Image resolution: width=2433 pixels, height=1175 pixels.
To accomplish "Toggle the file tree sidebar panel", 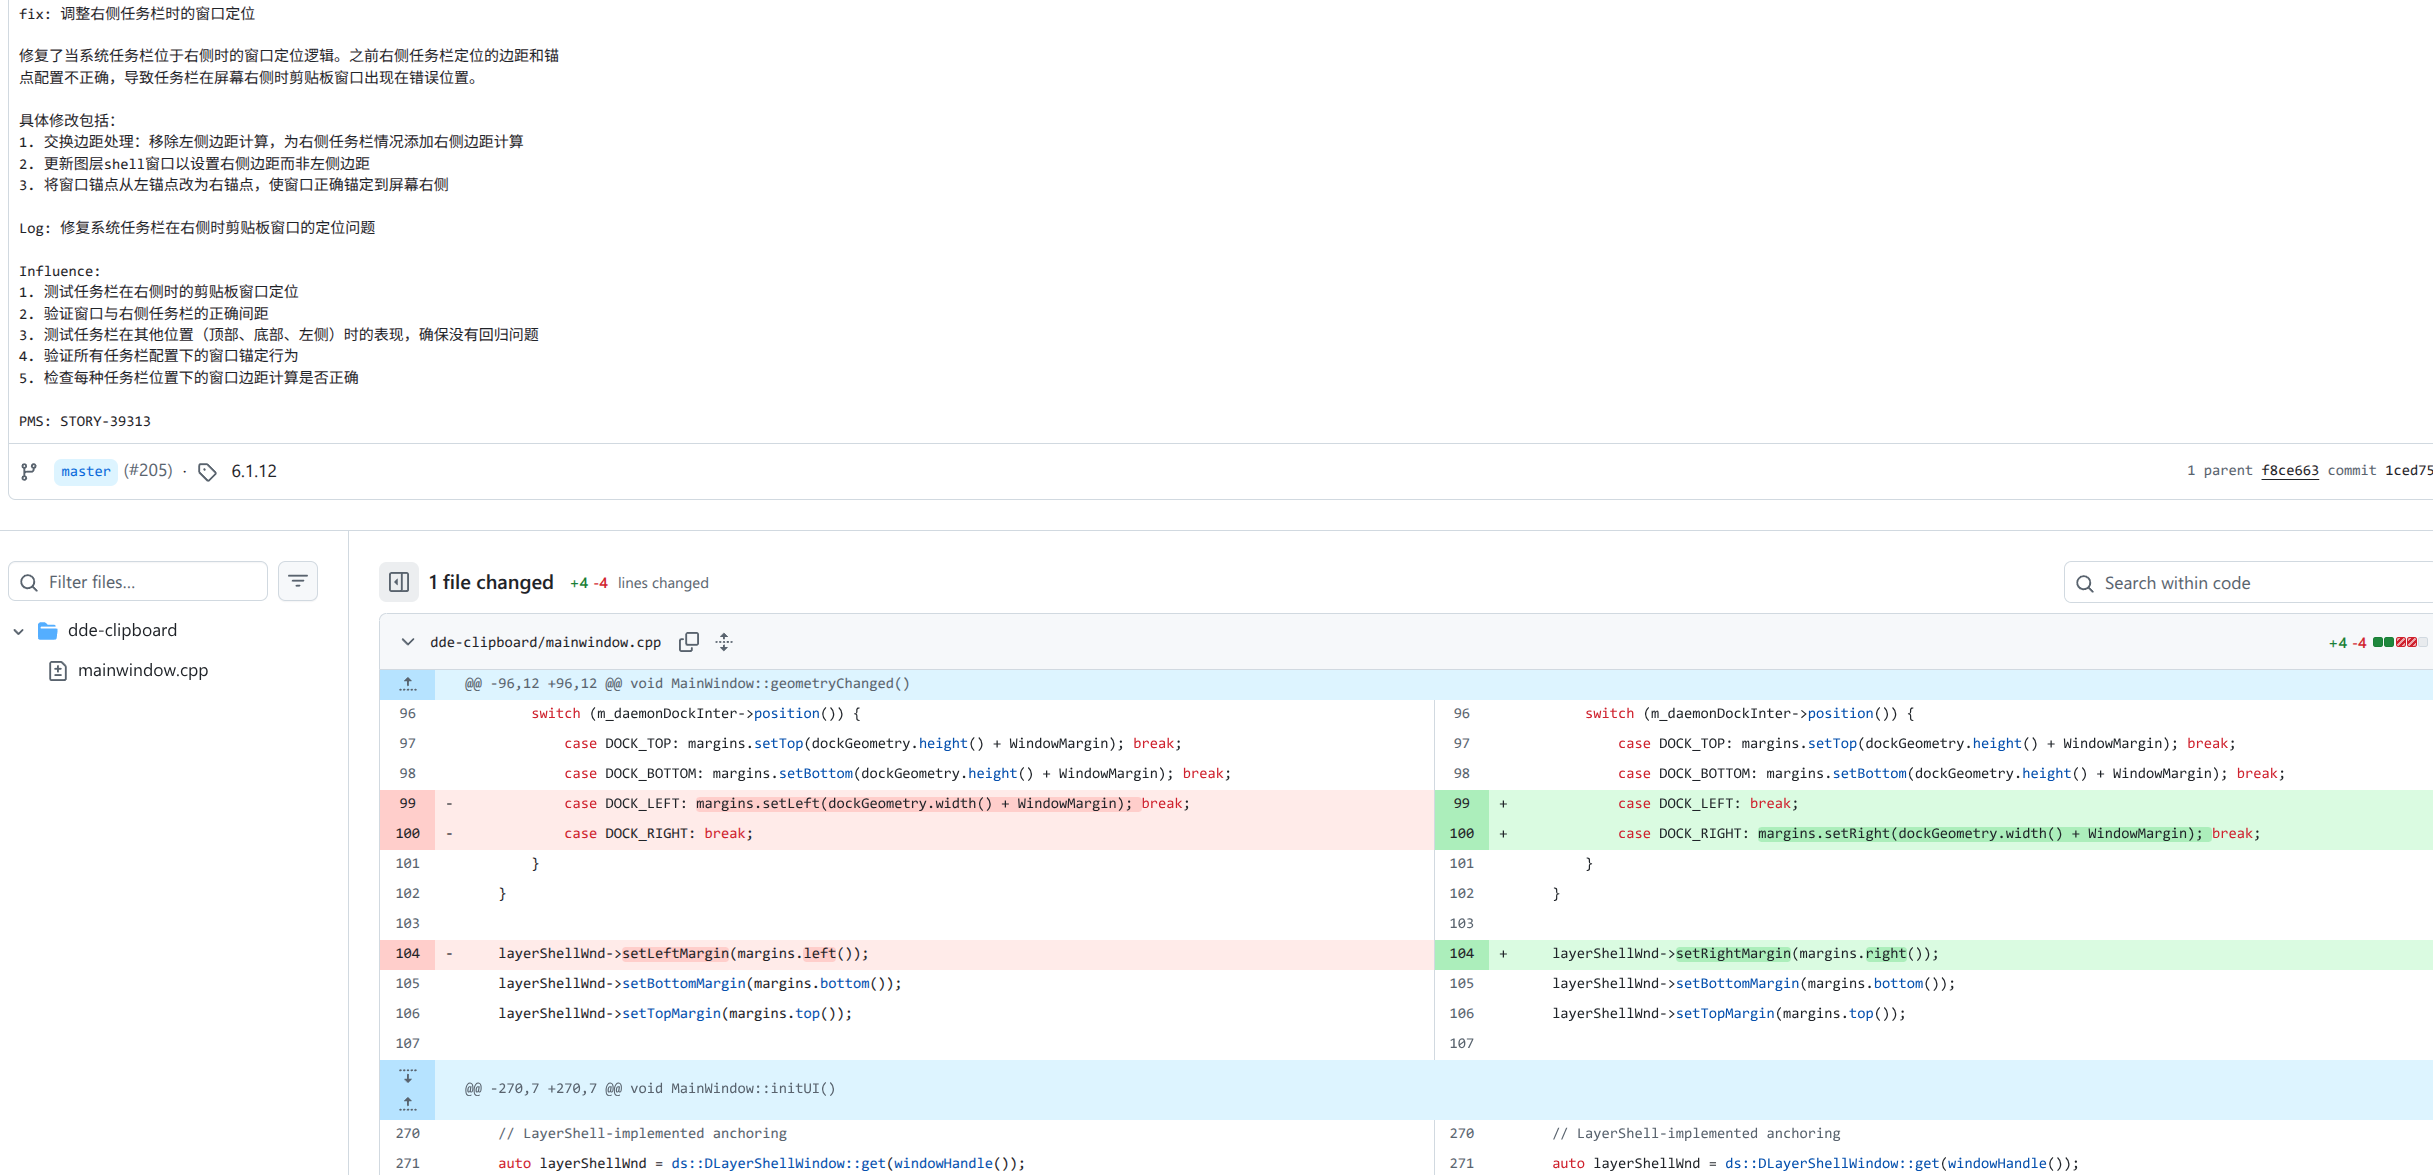I will 399,582.
